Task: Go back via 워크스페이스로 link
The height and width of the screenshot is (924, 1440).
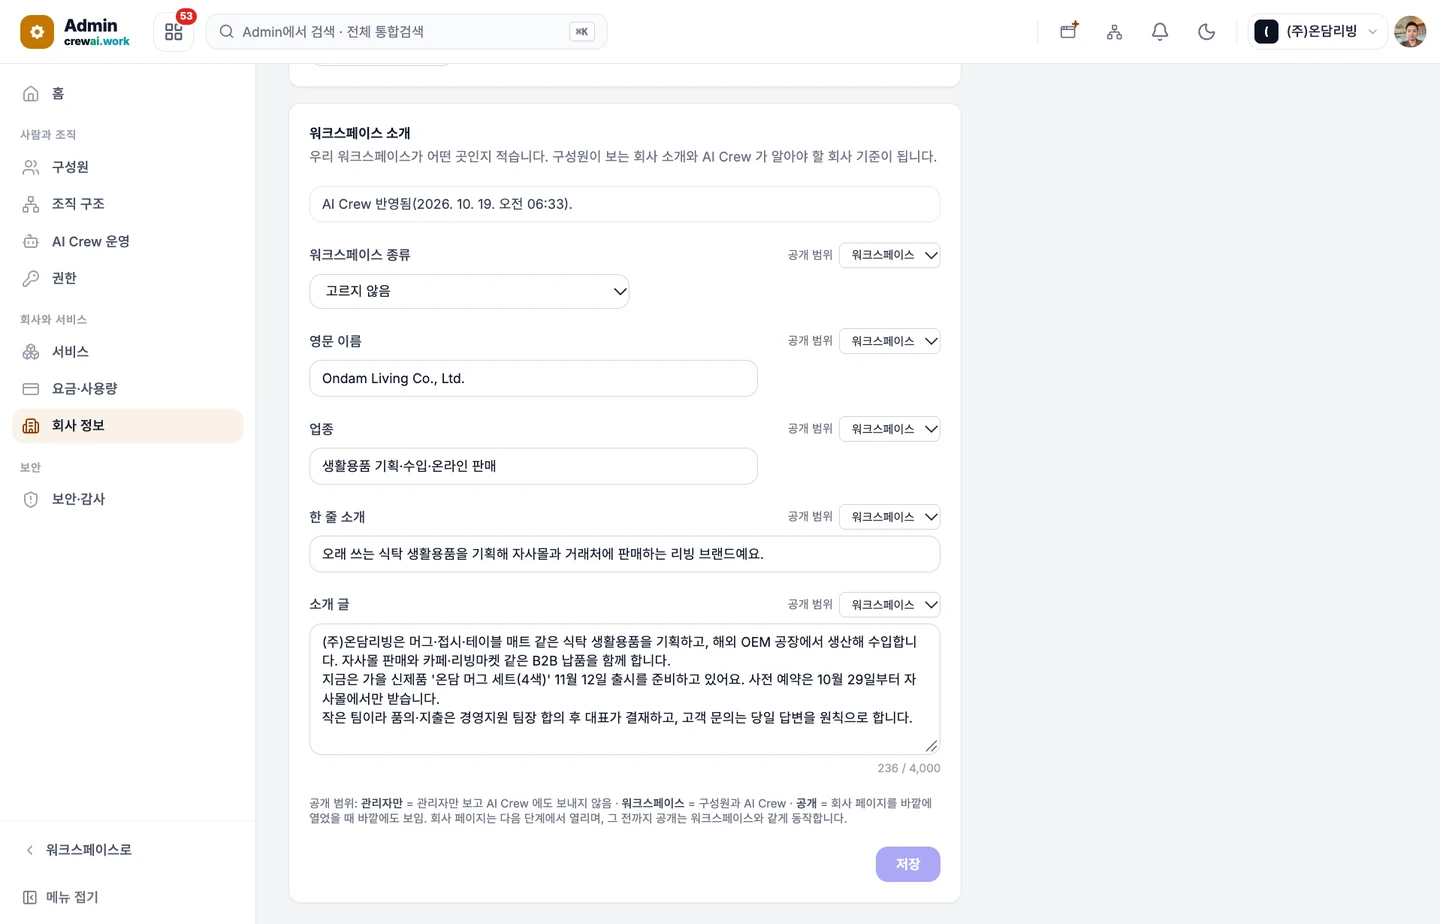Action: click(x=127, y=850)
